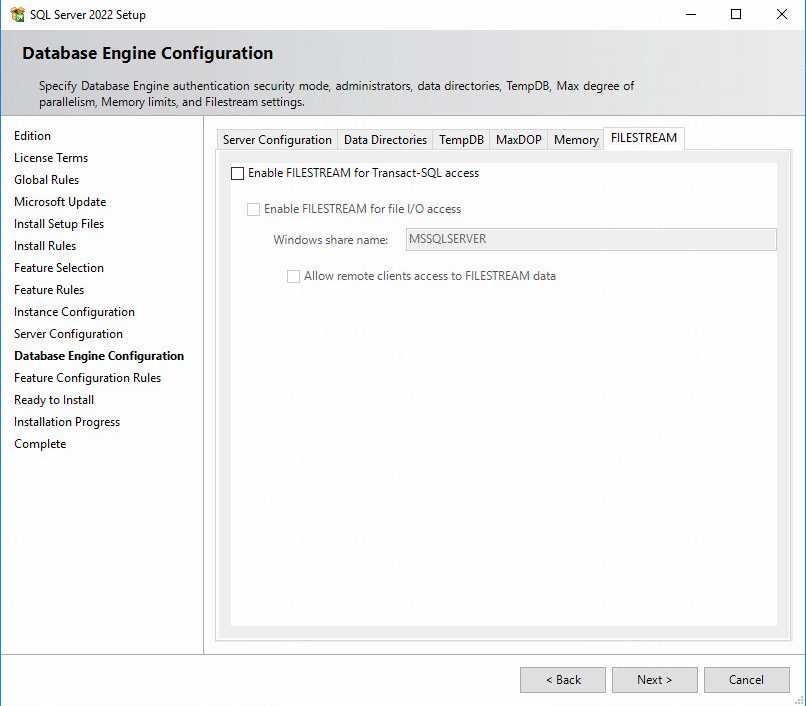Check Allow remote clients access to FILESTREAM data
The width and height of the screenshot is (806, 706).
[x=294, y=276]
